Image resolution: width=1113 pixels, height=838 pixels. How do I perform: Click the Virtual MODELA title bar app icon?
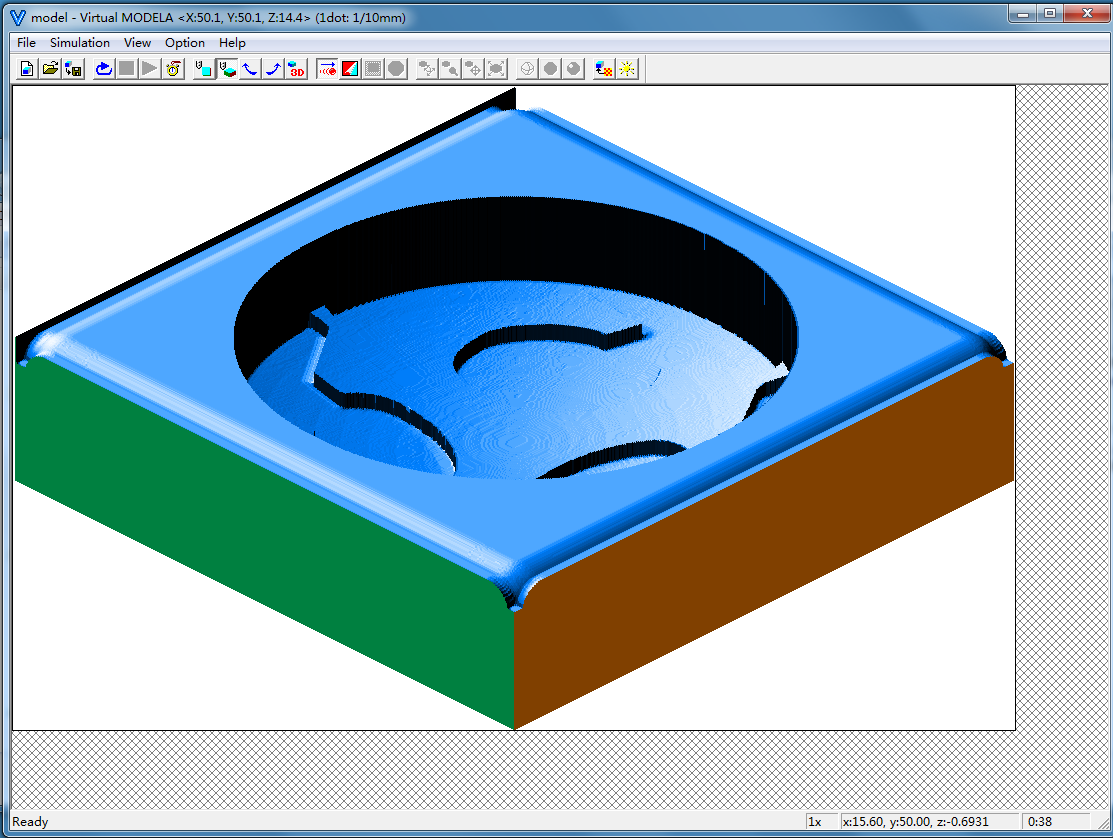point(18,17)
